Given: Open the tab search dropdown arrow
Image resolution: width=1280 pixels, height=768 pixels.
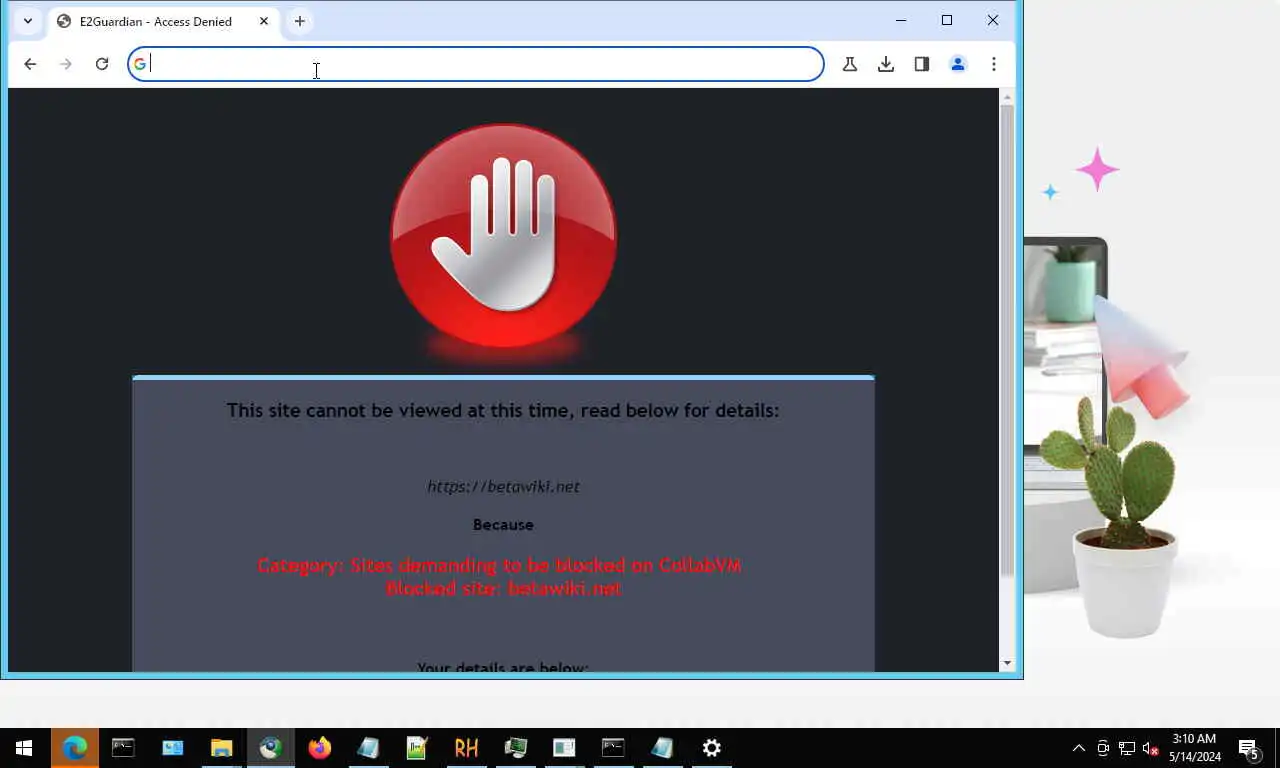Looking at the screenshot, I should 28,21.
